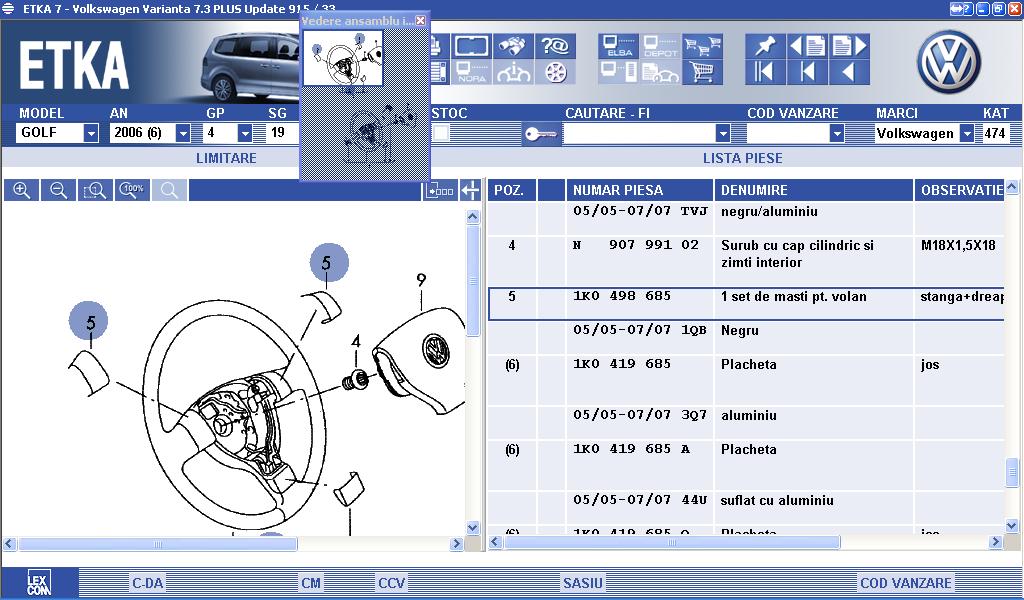
Task: Click the parts list horizontal scrollbar thumb
Action: 671,542
